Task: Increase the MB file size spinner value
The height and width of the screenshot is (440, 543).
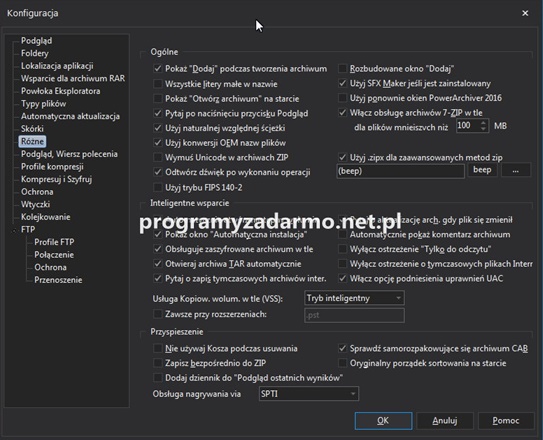Action: click(483, 122)
